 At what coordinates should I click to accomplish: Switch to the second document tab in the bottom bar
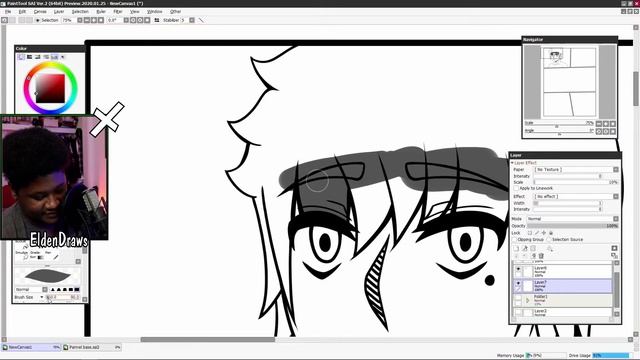[x=91, y=347]
